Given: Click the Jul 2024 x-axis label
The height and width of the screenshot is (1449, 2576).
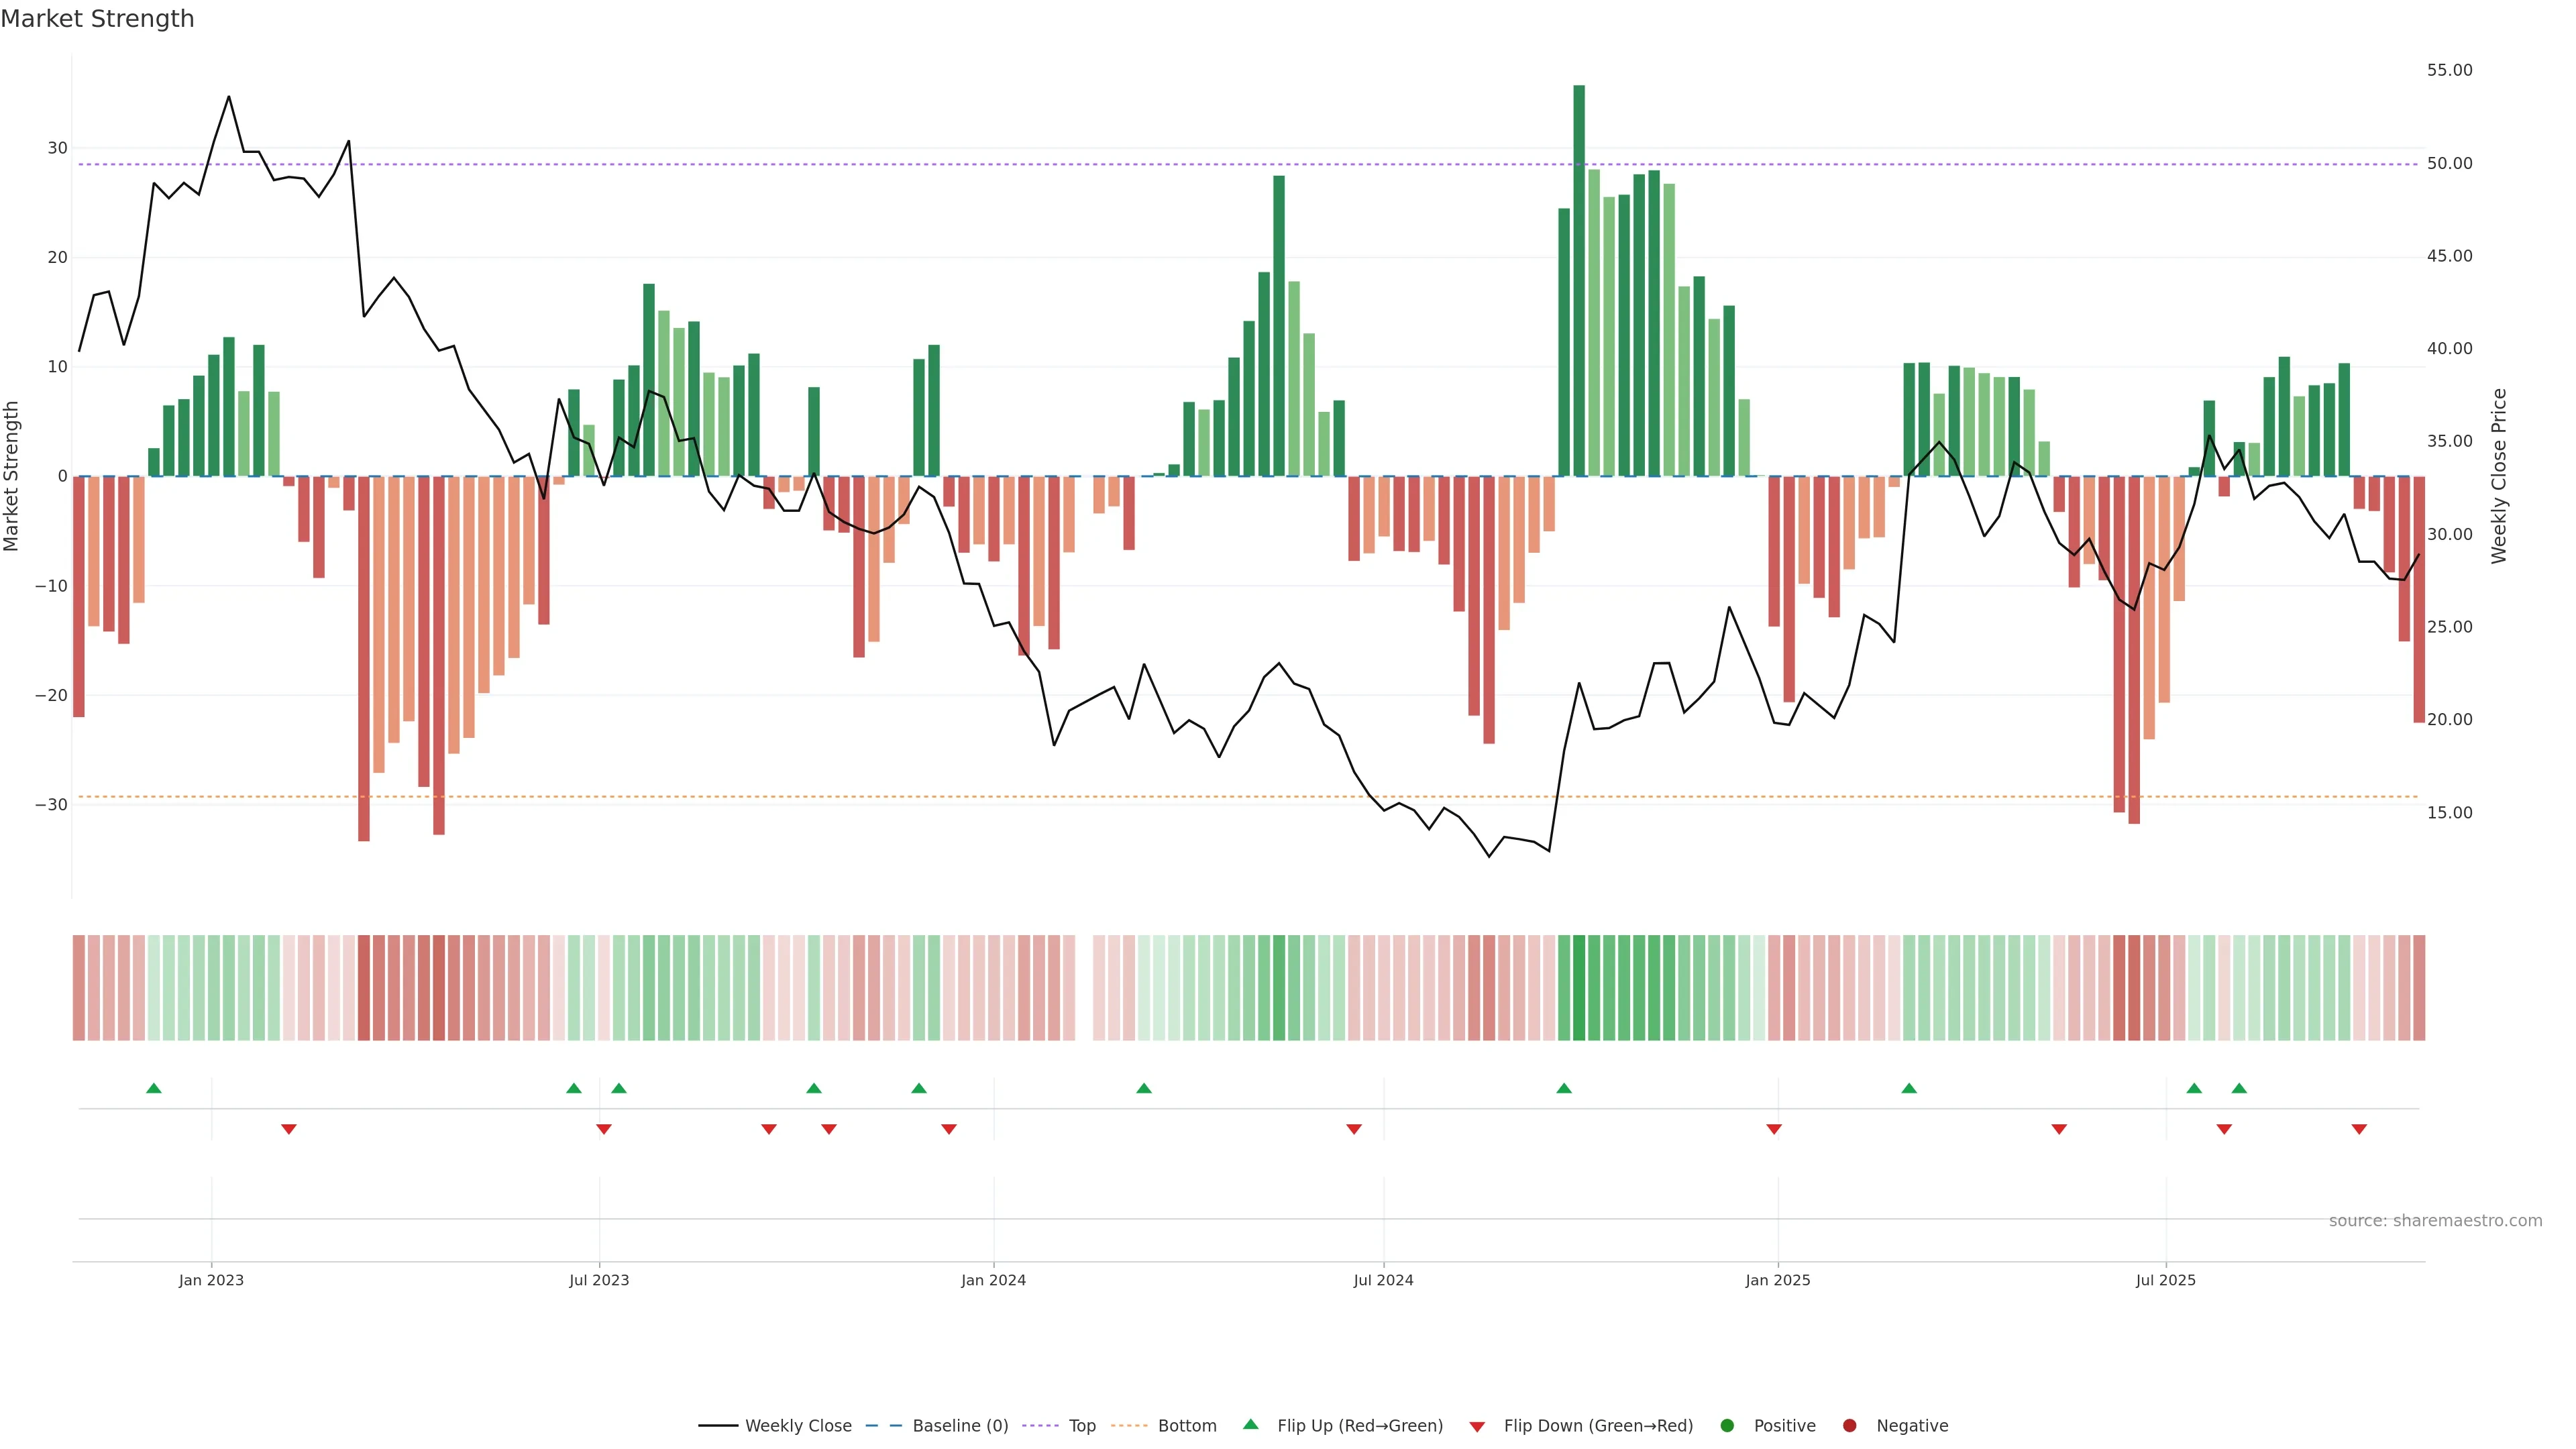Looking at the screenshot, I should (1383, 1280).
